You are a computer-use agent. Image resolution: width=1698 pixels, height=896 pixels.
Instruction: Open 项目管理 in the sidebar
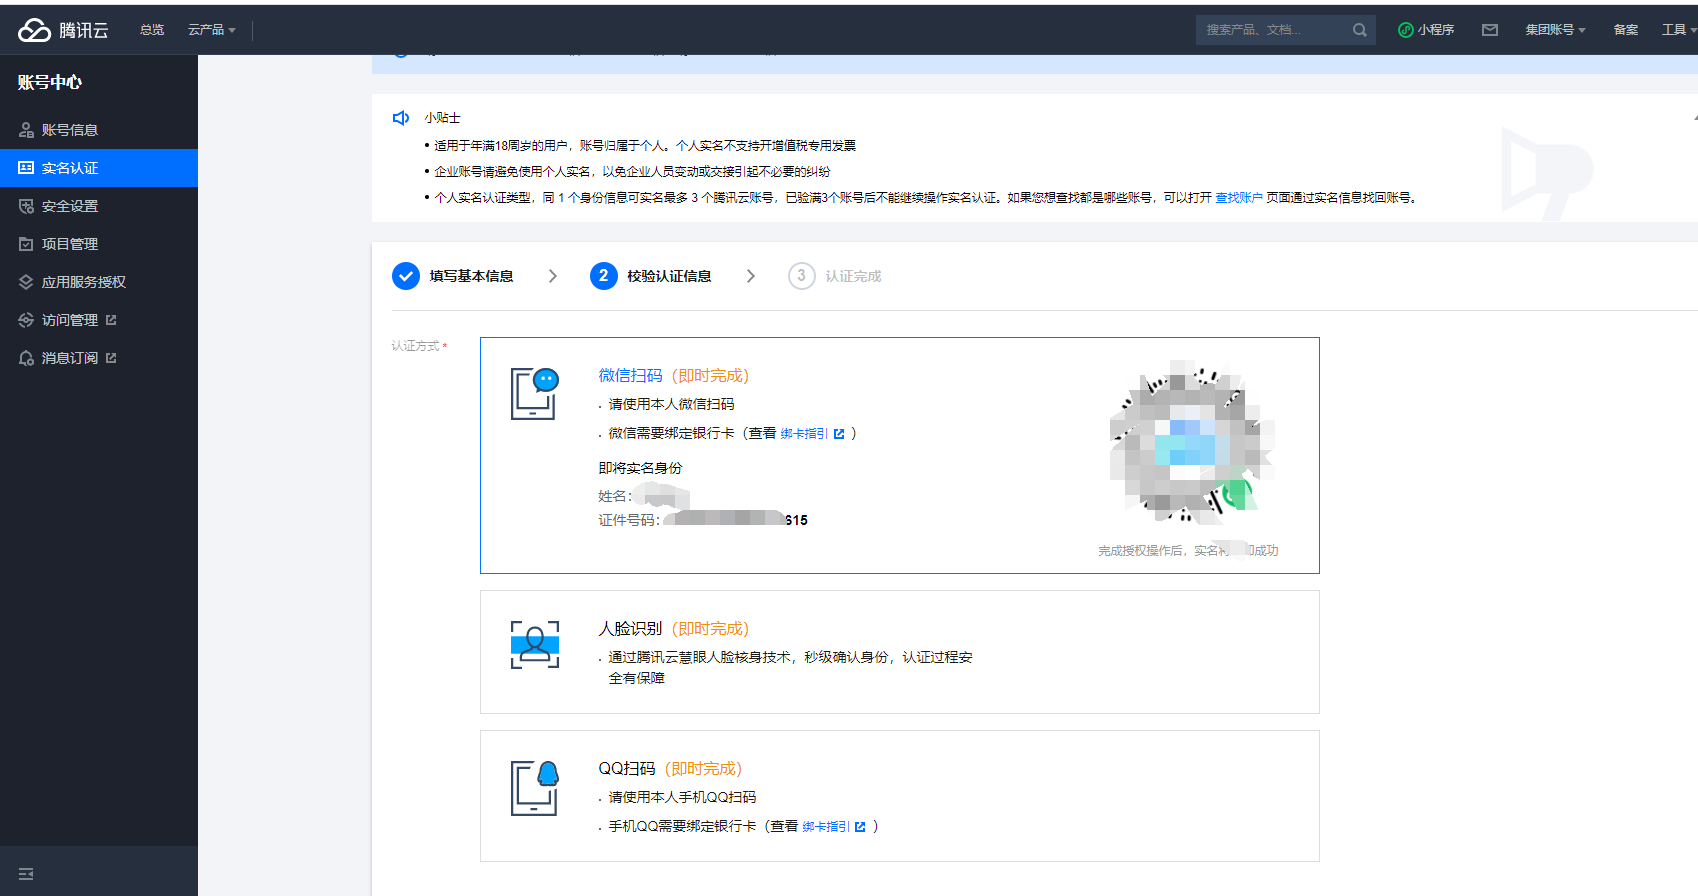coord(99,244)
